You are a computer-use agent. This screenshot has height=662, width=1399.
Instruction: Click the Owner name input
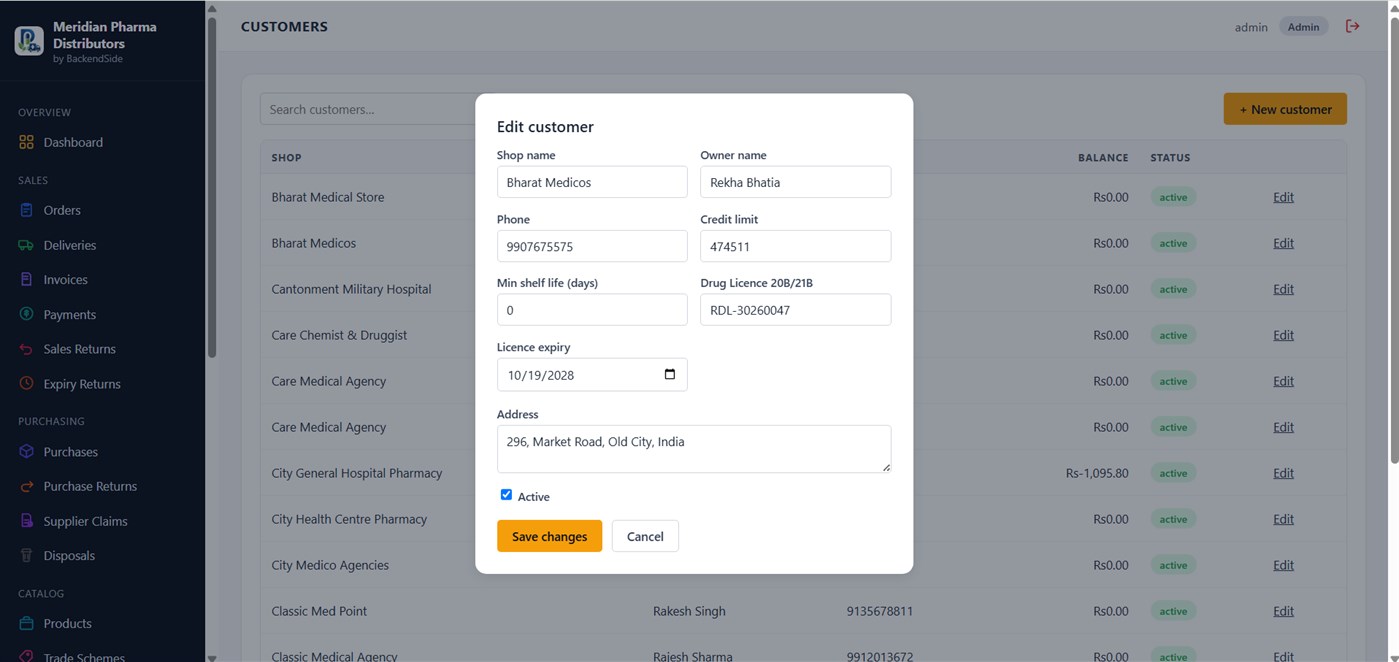click(795, 182)
